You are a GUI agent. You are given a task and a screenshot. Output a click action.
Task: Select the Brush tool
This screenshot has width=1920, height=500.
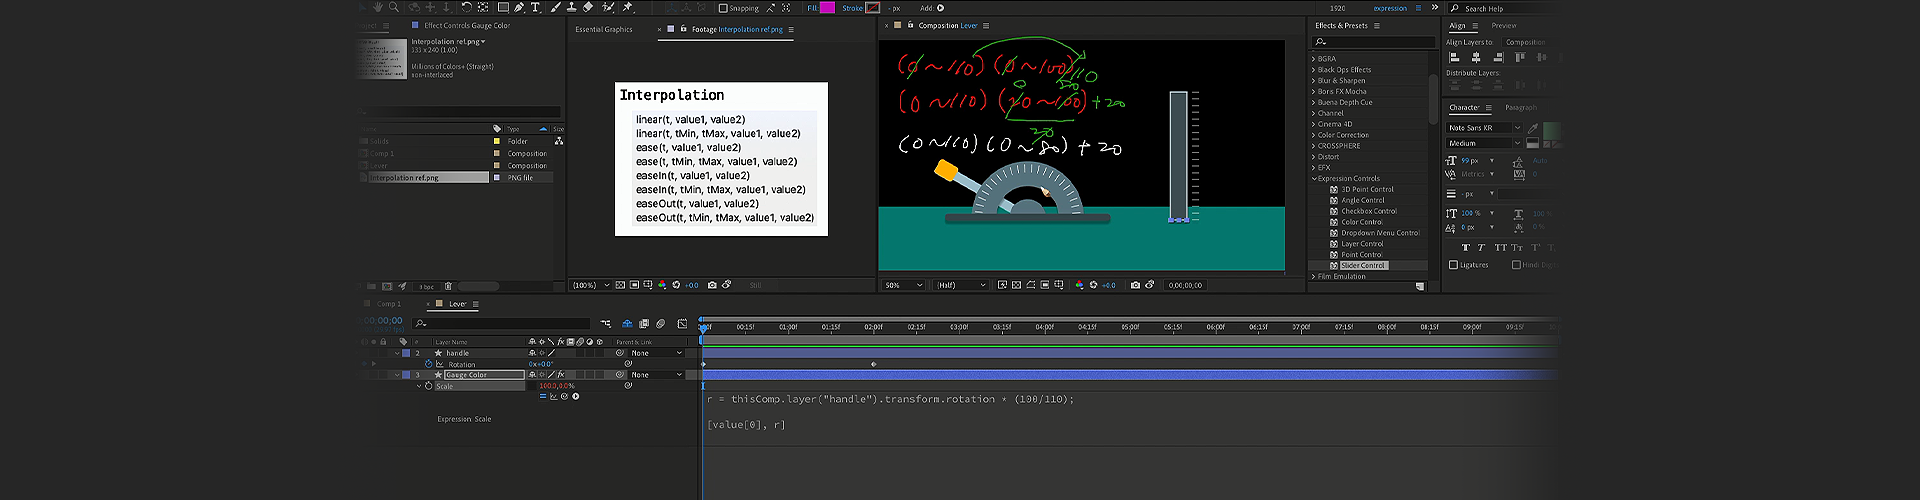(555, 7)
